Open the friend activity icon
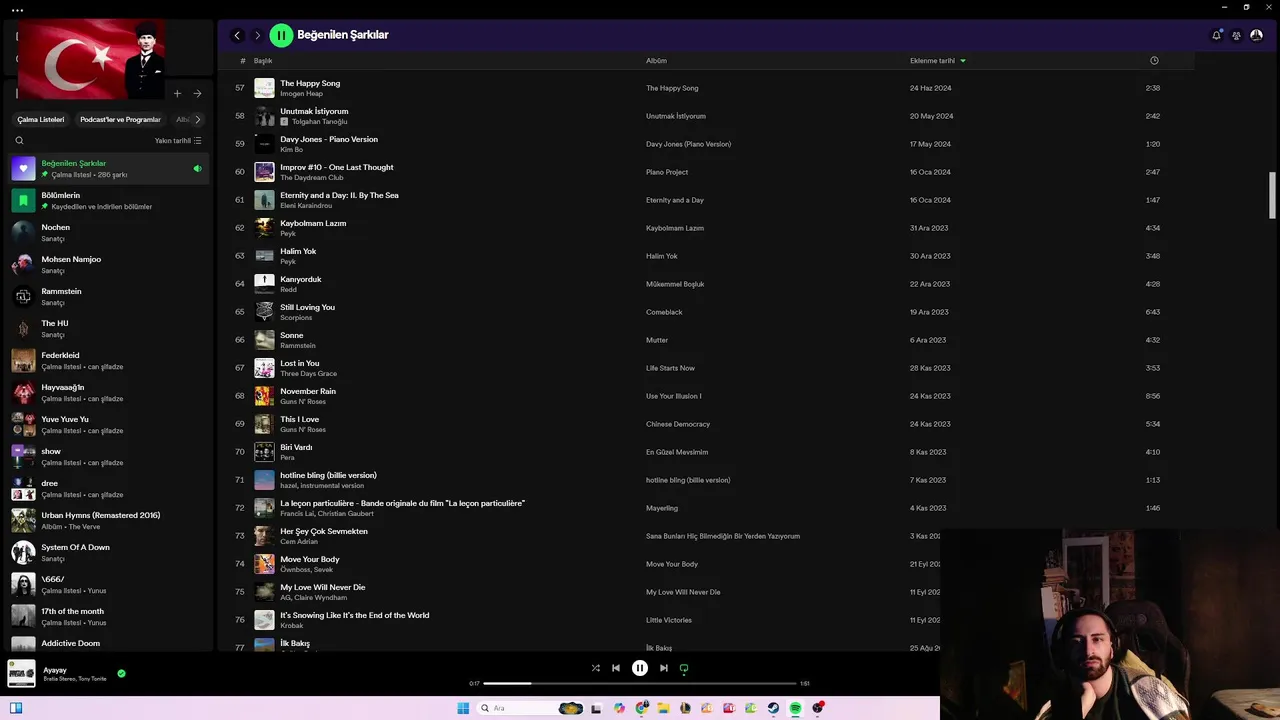The height and width of the screenshot is (720, 1280). tap(1236, 35)
